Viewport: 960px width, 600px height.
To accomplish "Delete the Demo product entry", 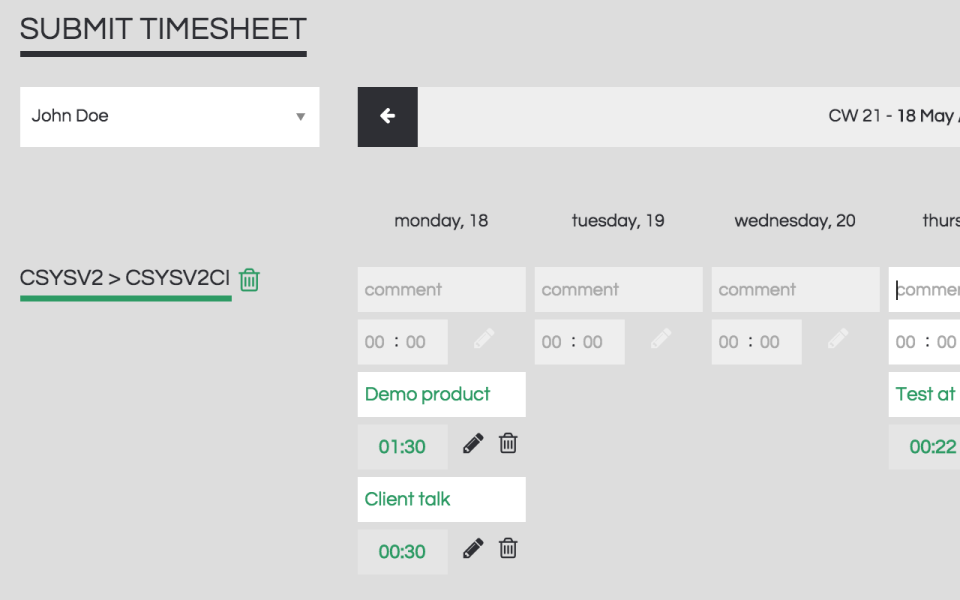I will (x=508, y=443).
